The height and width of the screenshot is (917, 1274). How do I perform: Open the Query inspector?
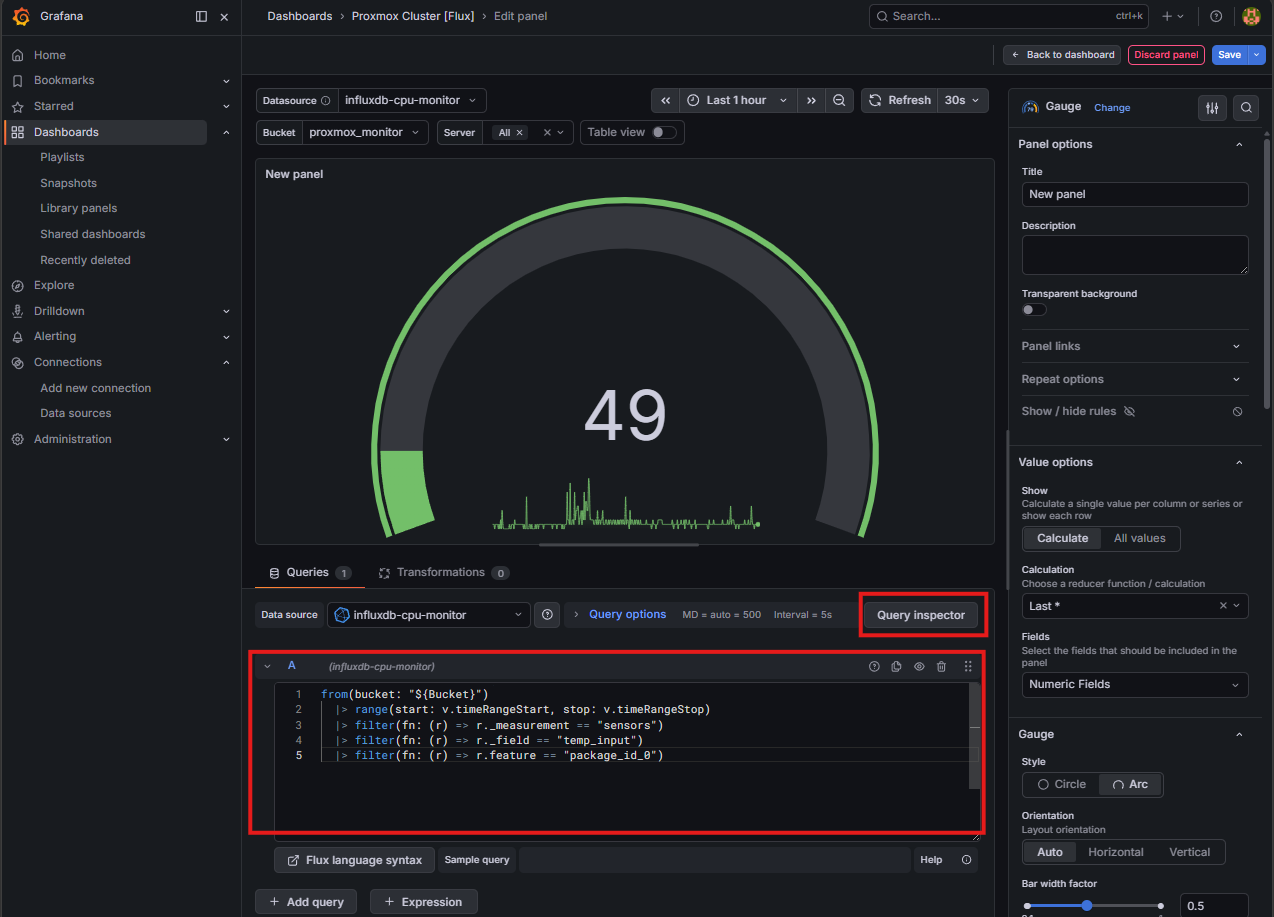pyautogui.click(x=921, y=615)
